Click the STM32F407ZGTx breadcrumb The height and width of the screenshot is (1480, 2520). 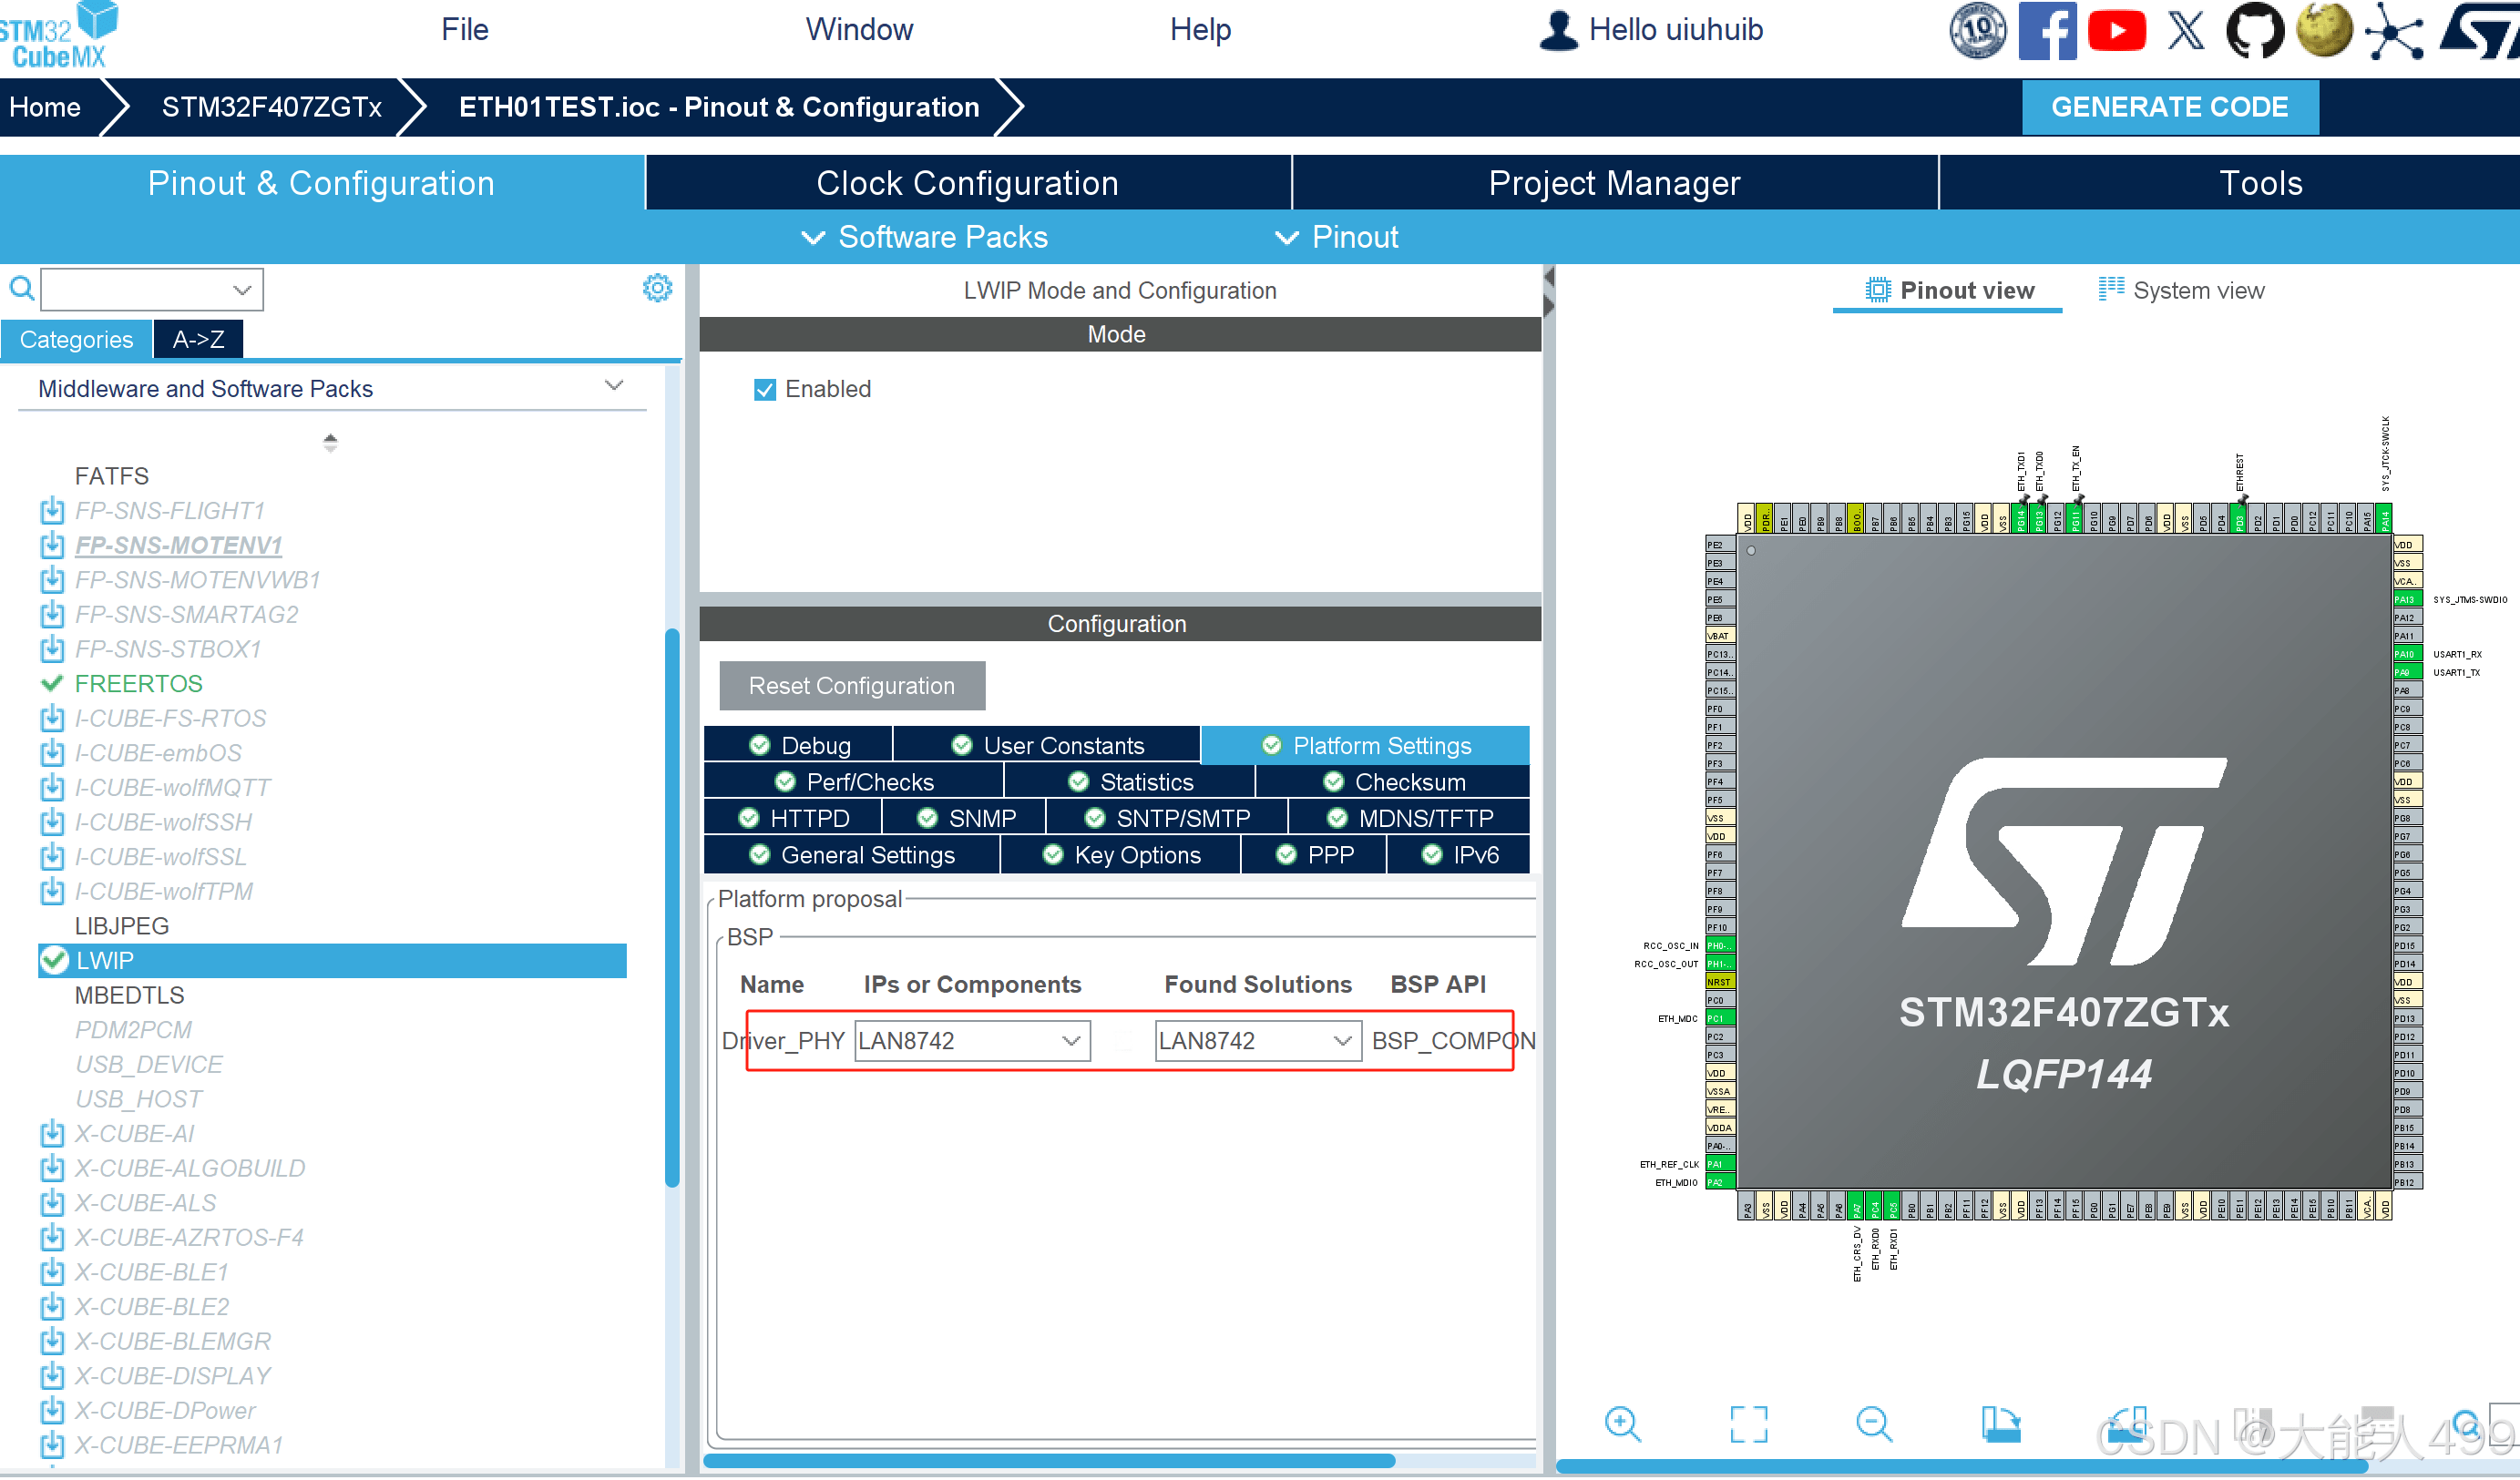click(271, 107)
